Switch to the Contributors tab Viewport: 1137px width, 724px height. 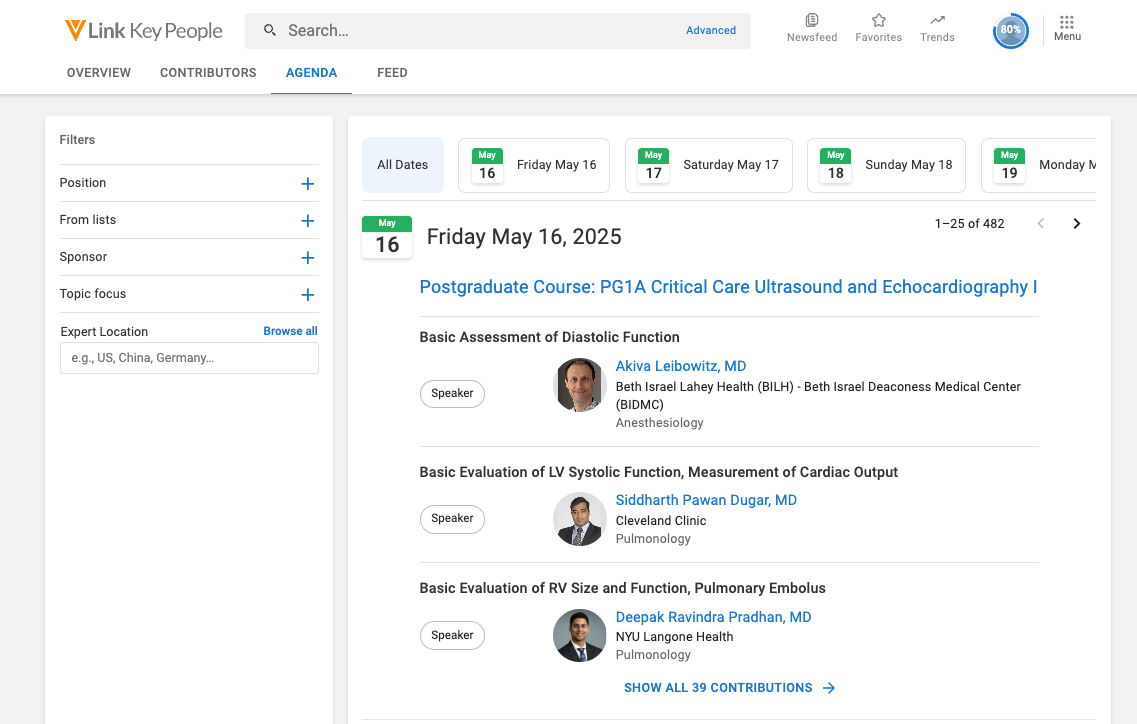tap(208, 73)
